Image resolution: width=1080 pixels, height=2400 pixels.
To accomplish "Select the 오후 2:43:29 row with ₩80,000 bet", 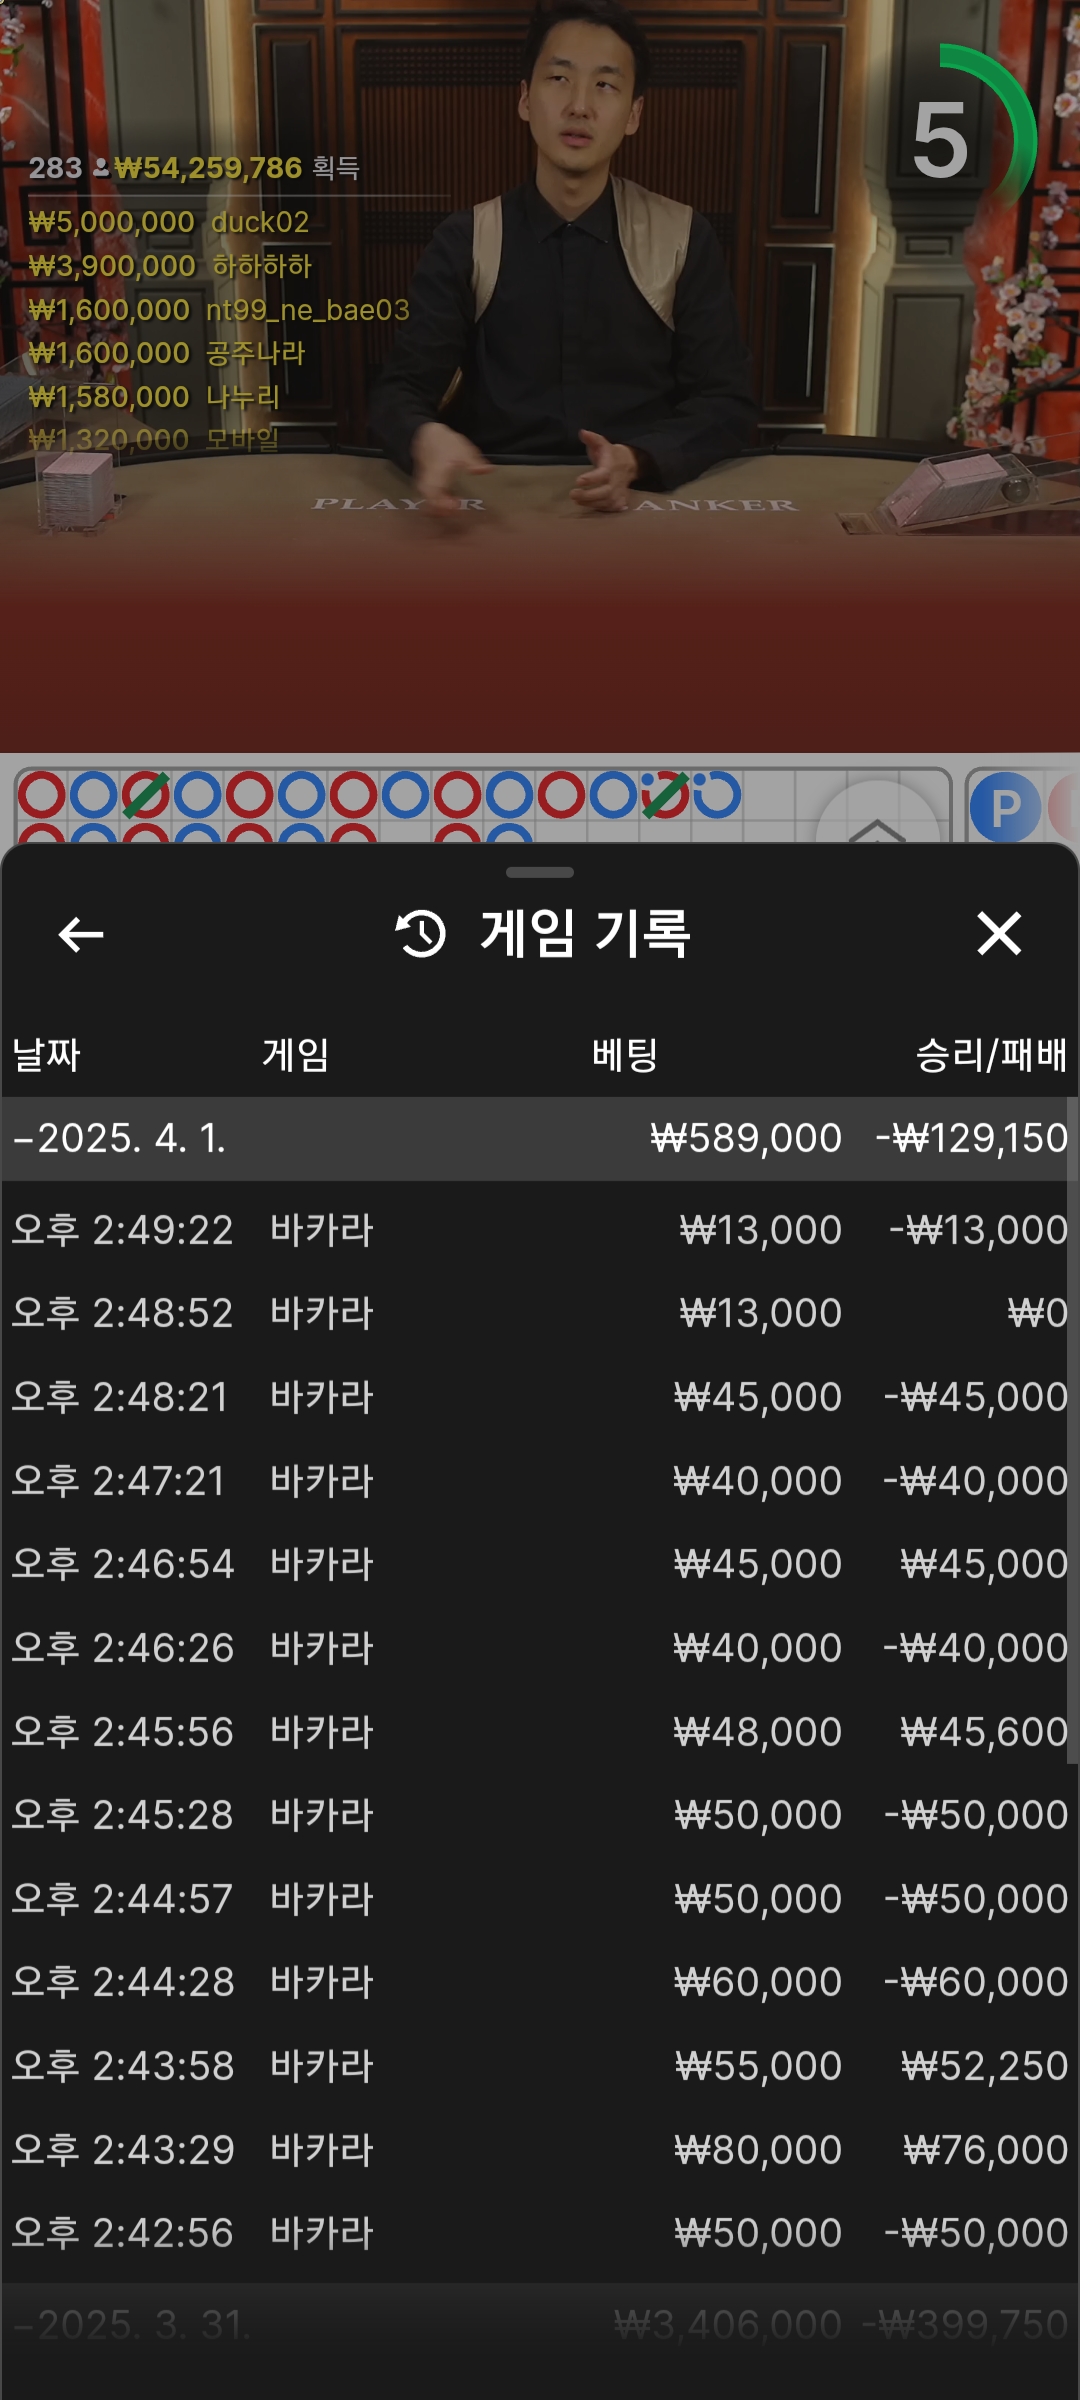I will coord(540,2150).
